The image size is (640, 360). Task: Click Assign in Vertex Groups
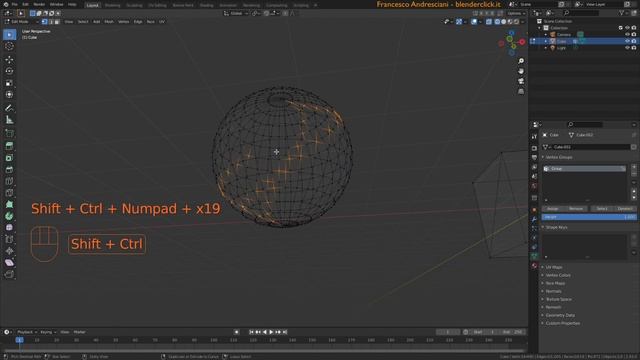click(x=553, y=209)
